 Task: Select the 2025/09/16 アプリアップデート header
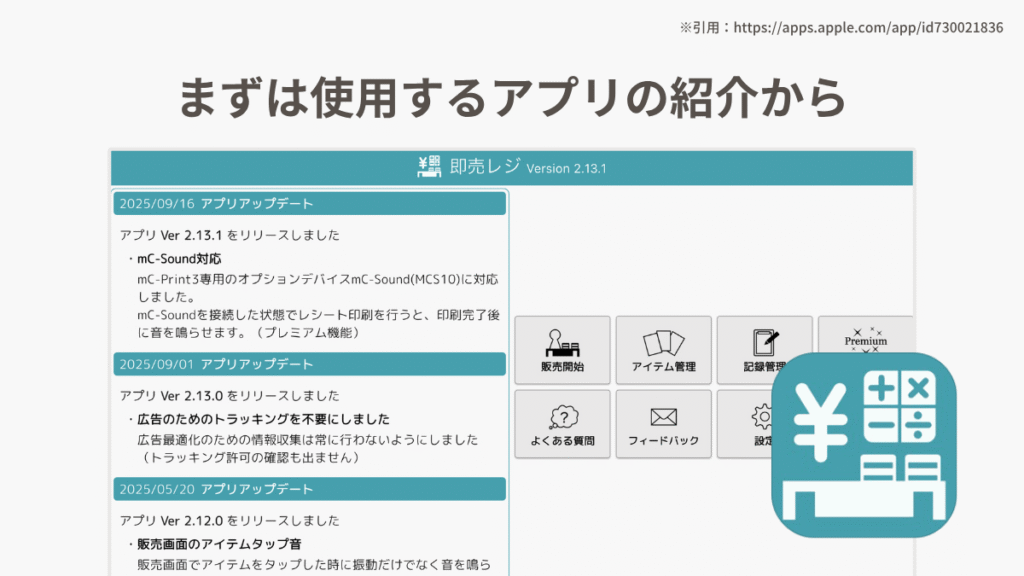309,204
